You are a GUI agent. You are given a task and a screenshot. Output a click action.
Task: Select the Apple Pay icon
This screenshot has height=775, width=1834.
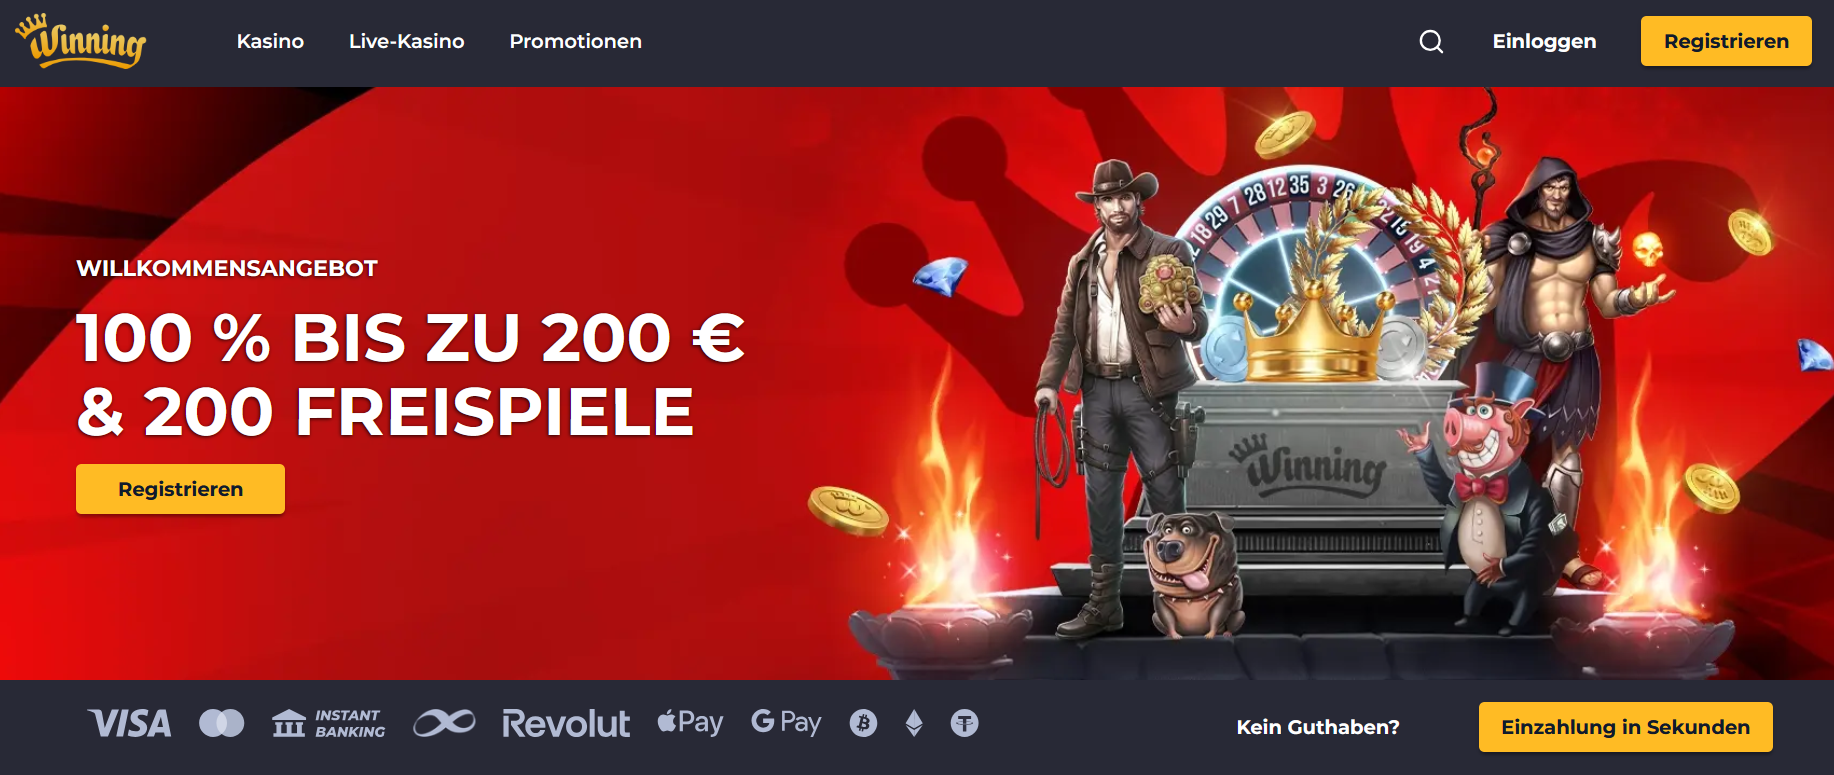pos(690,722)
